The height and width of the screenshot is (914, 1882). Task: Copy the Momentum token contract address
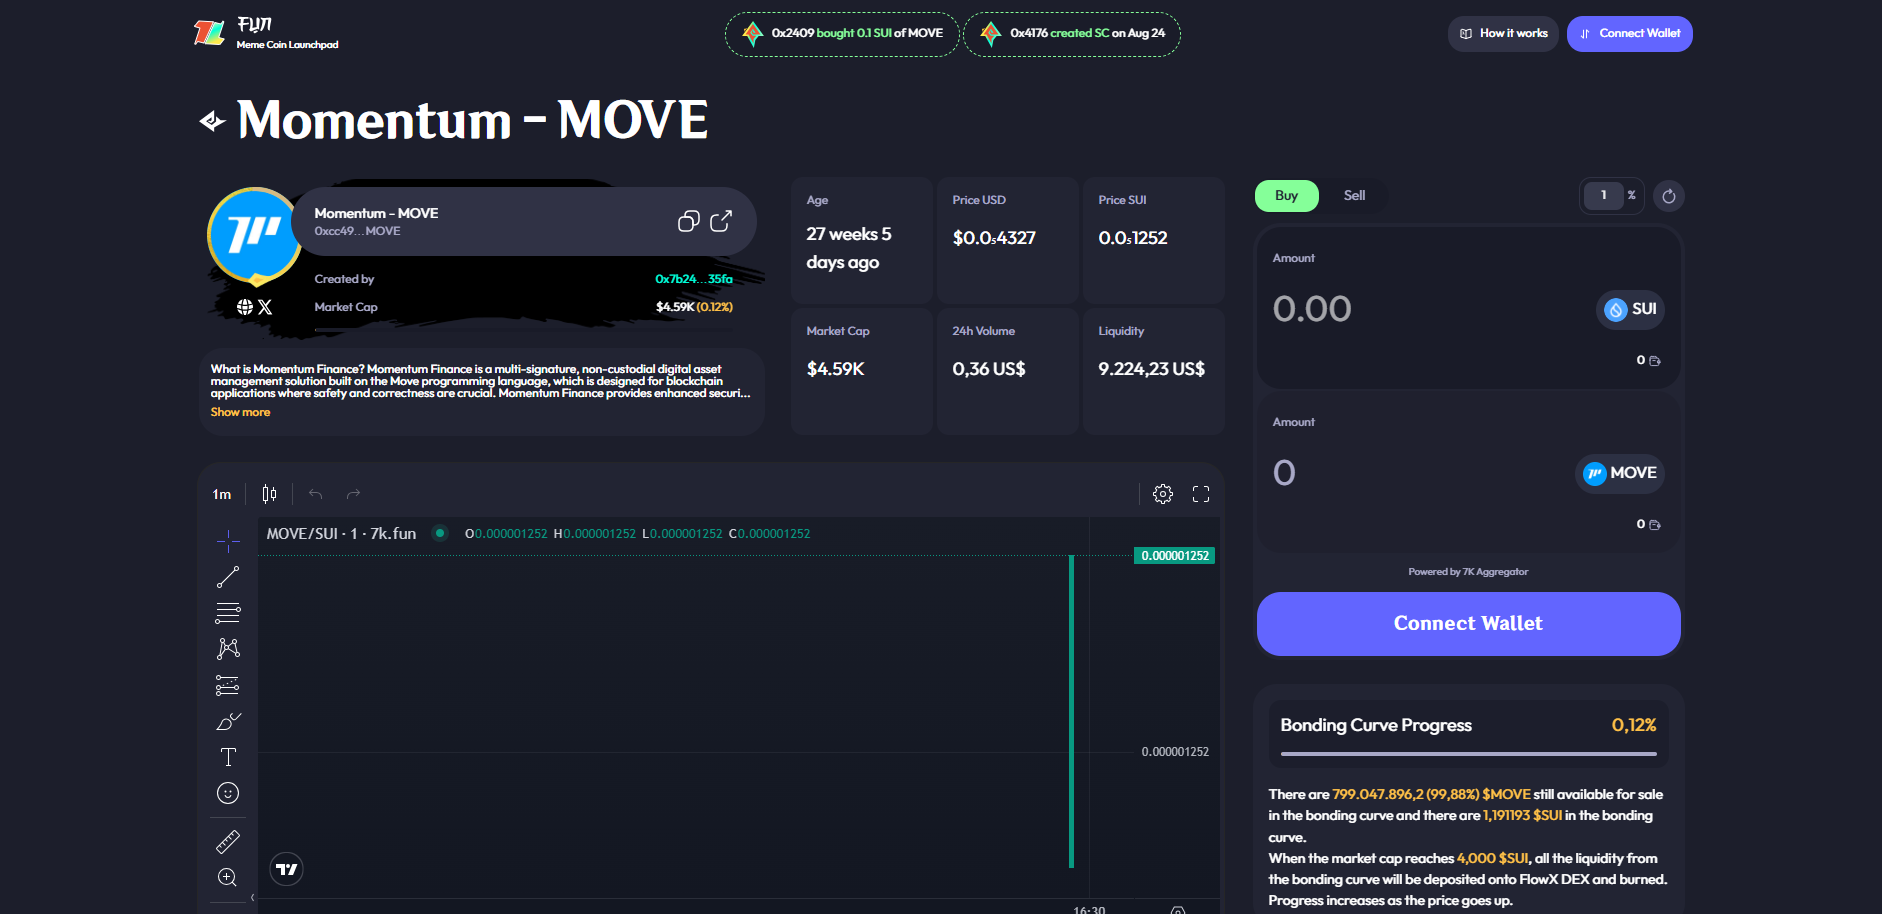(x=688, y=221)
